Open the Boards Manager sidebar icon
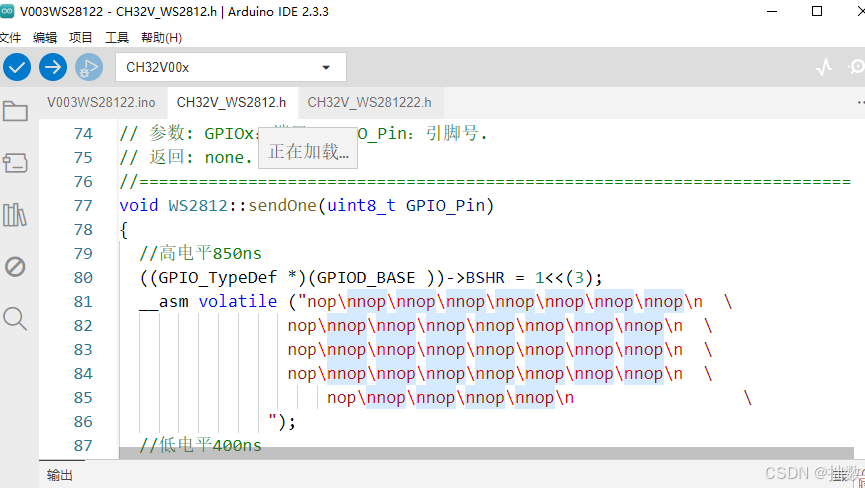This screenshot has width=865, height=488. (15, 163)
